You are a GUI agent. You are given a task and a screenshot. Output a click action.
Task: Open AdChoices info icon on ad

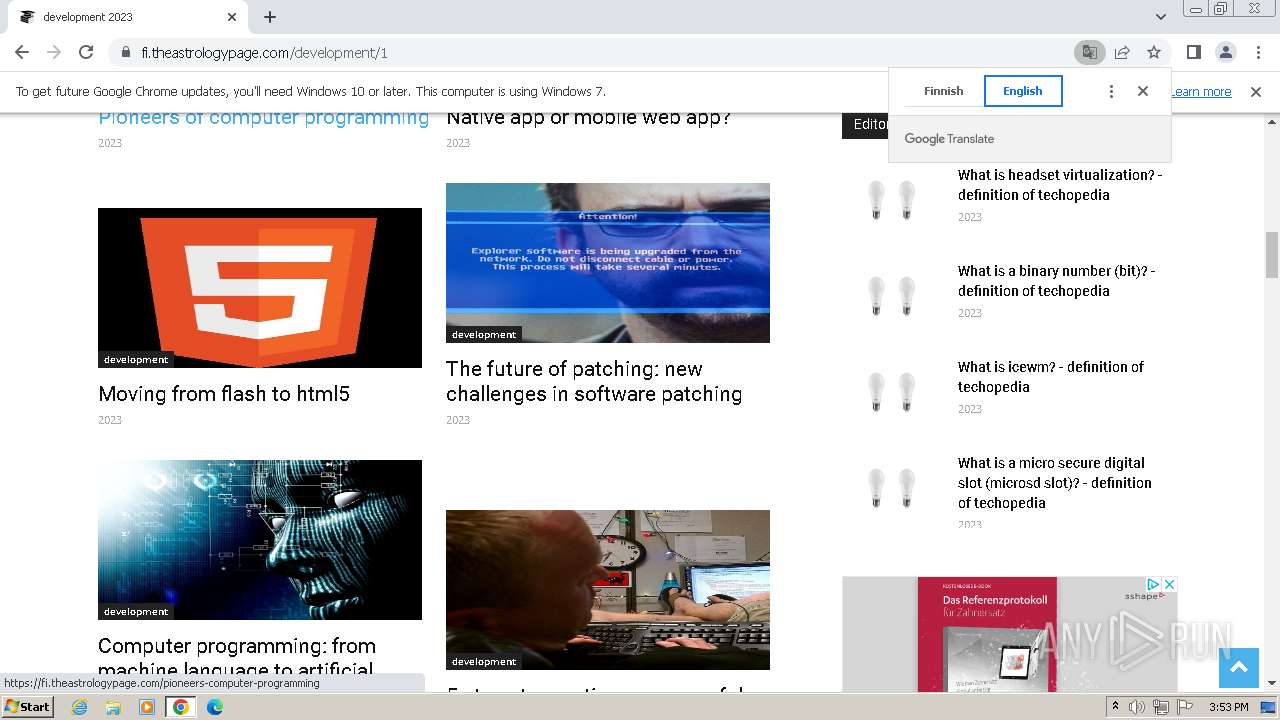click(1153, 584)
